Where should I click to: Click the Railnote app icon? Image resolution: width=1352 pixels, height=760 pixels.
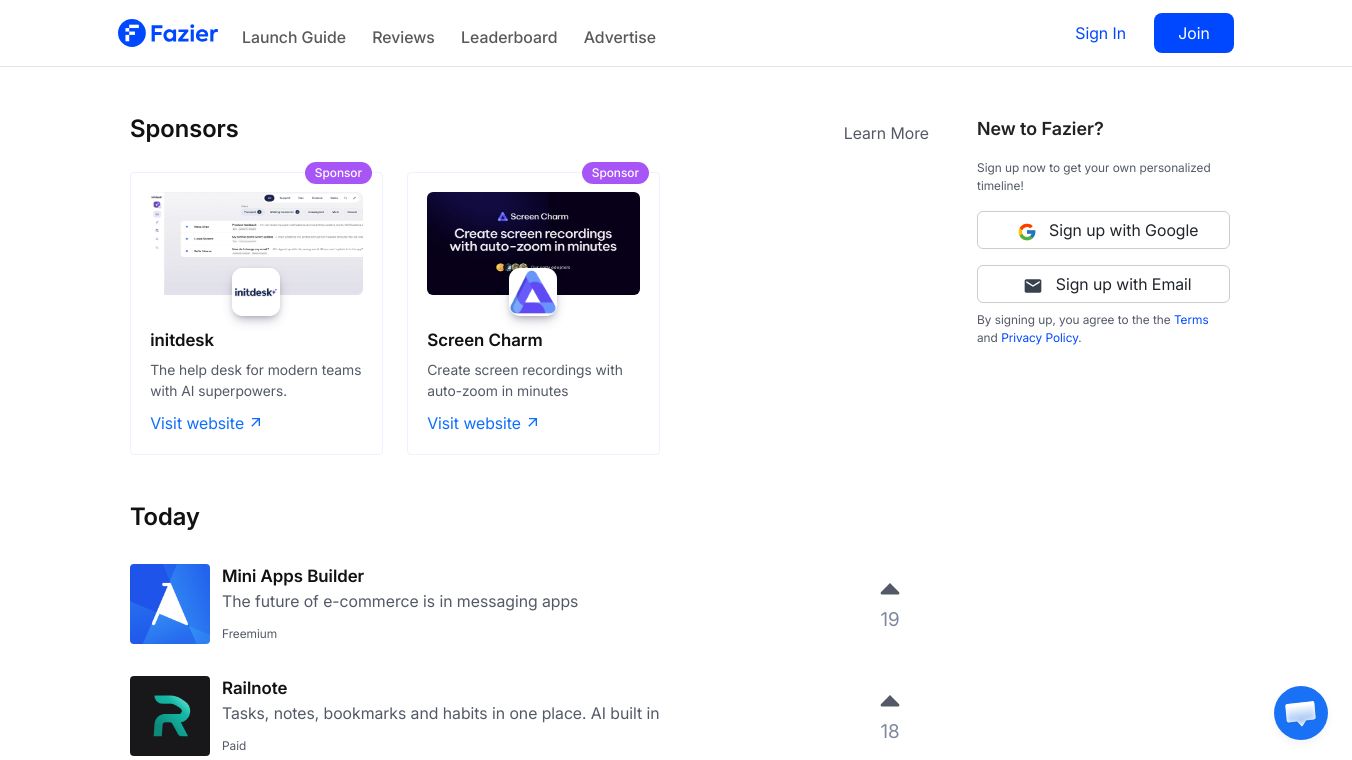click(170, 716)
